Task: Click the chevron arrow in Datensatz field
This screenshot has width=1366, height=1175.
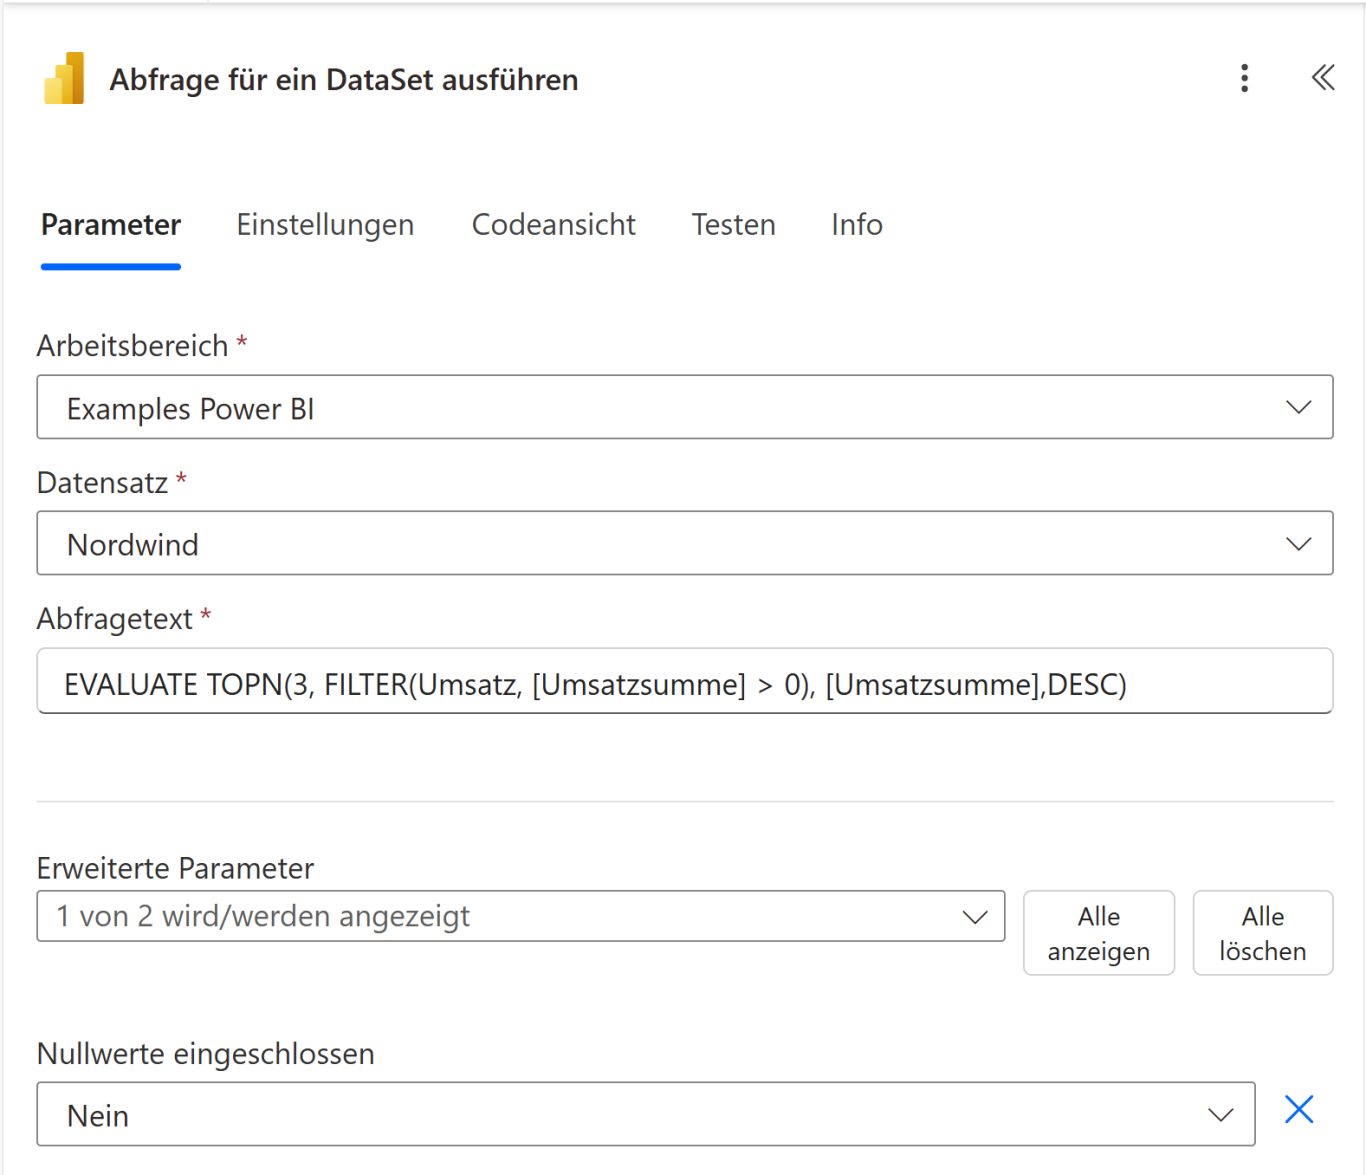Action: 1298,544
